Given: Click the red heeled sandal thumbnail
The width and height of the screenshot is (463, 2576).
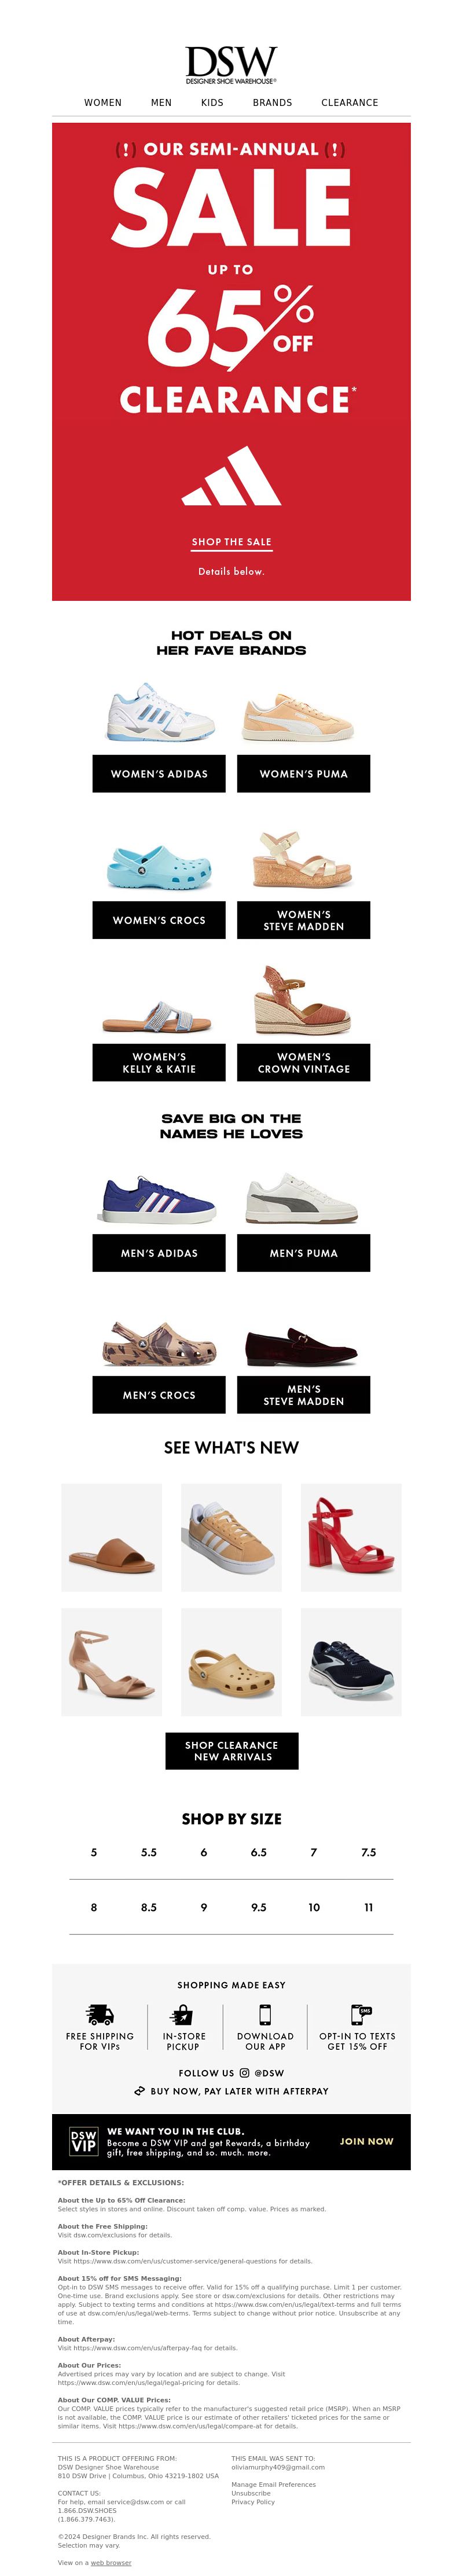Looking at the screenshot, I should 351,1537.
